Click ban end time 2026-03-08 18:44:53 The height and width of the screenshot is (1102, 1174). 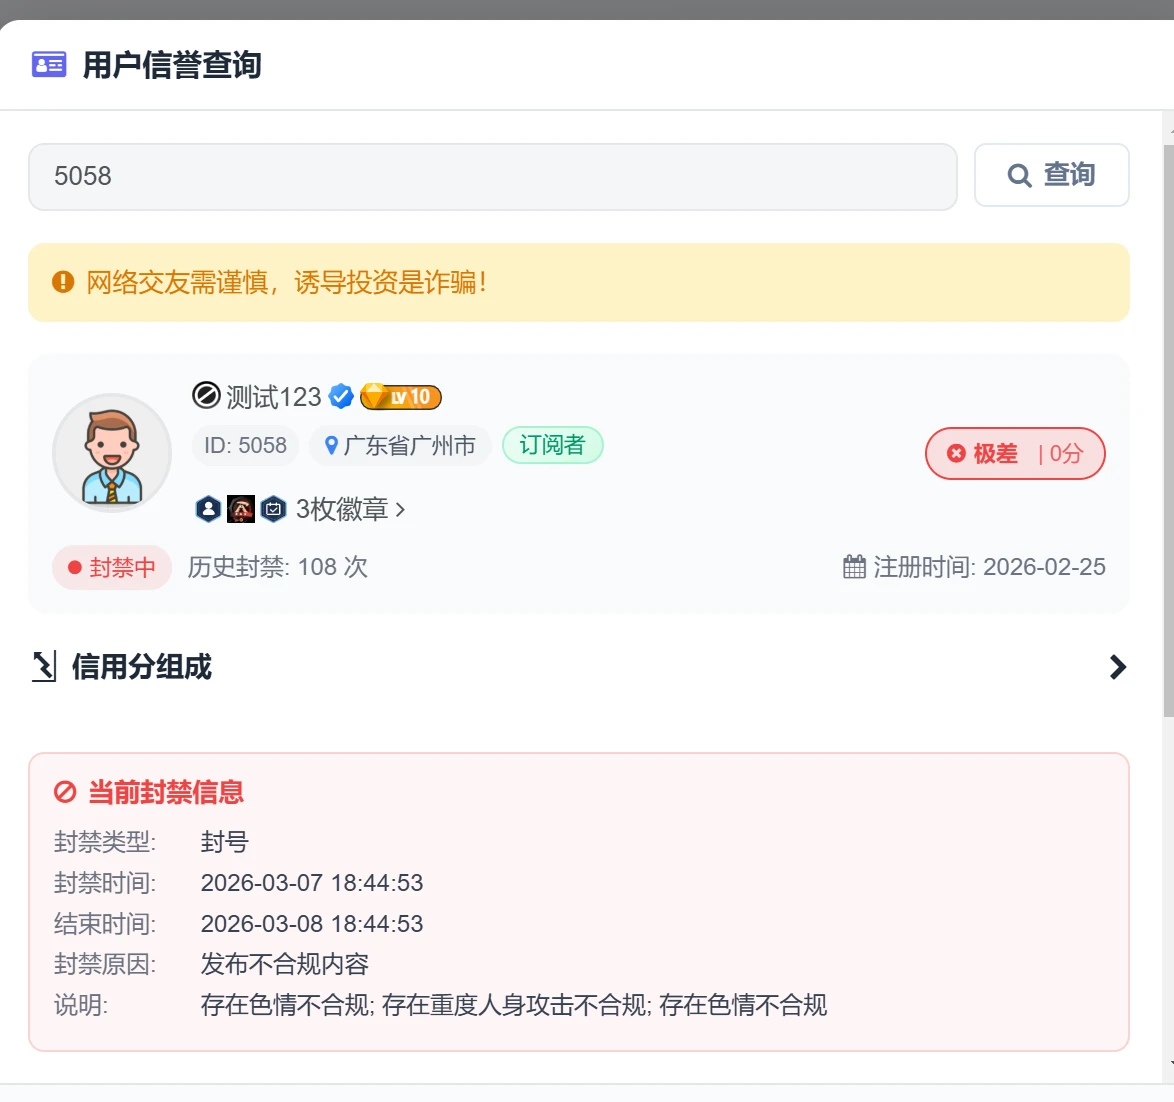click(x=312, y=924)
